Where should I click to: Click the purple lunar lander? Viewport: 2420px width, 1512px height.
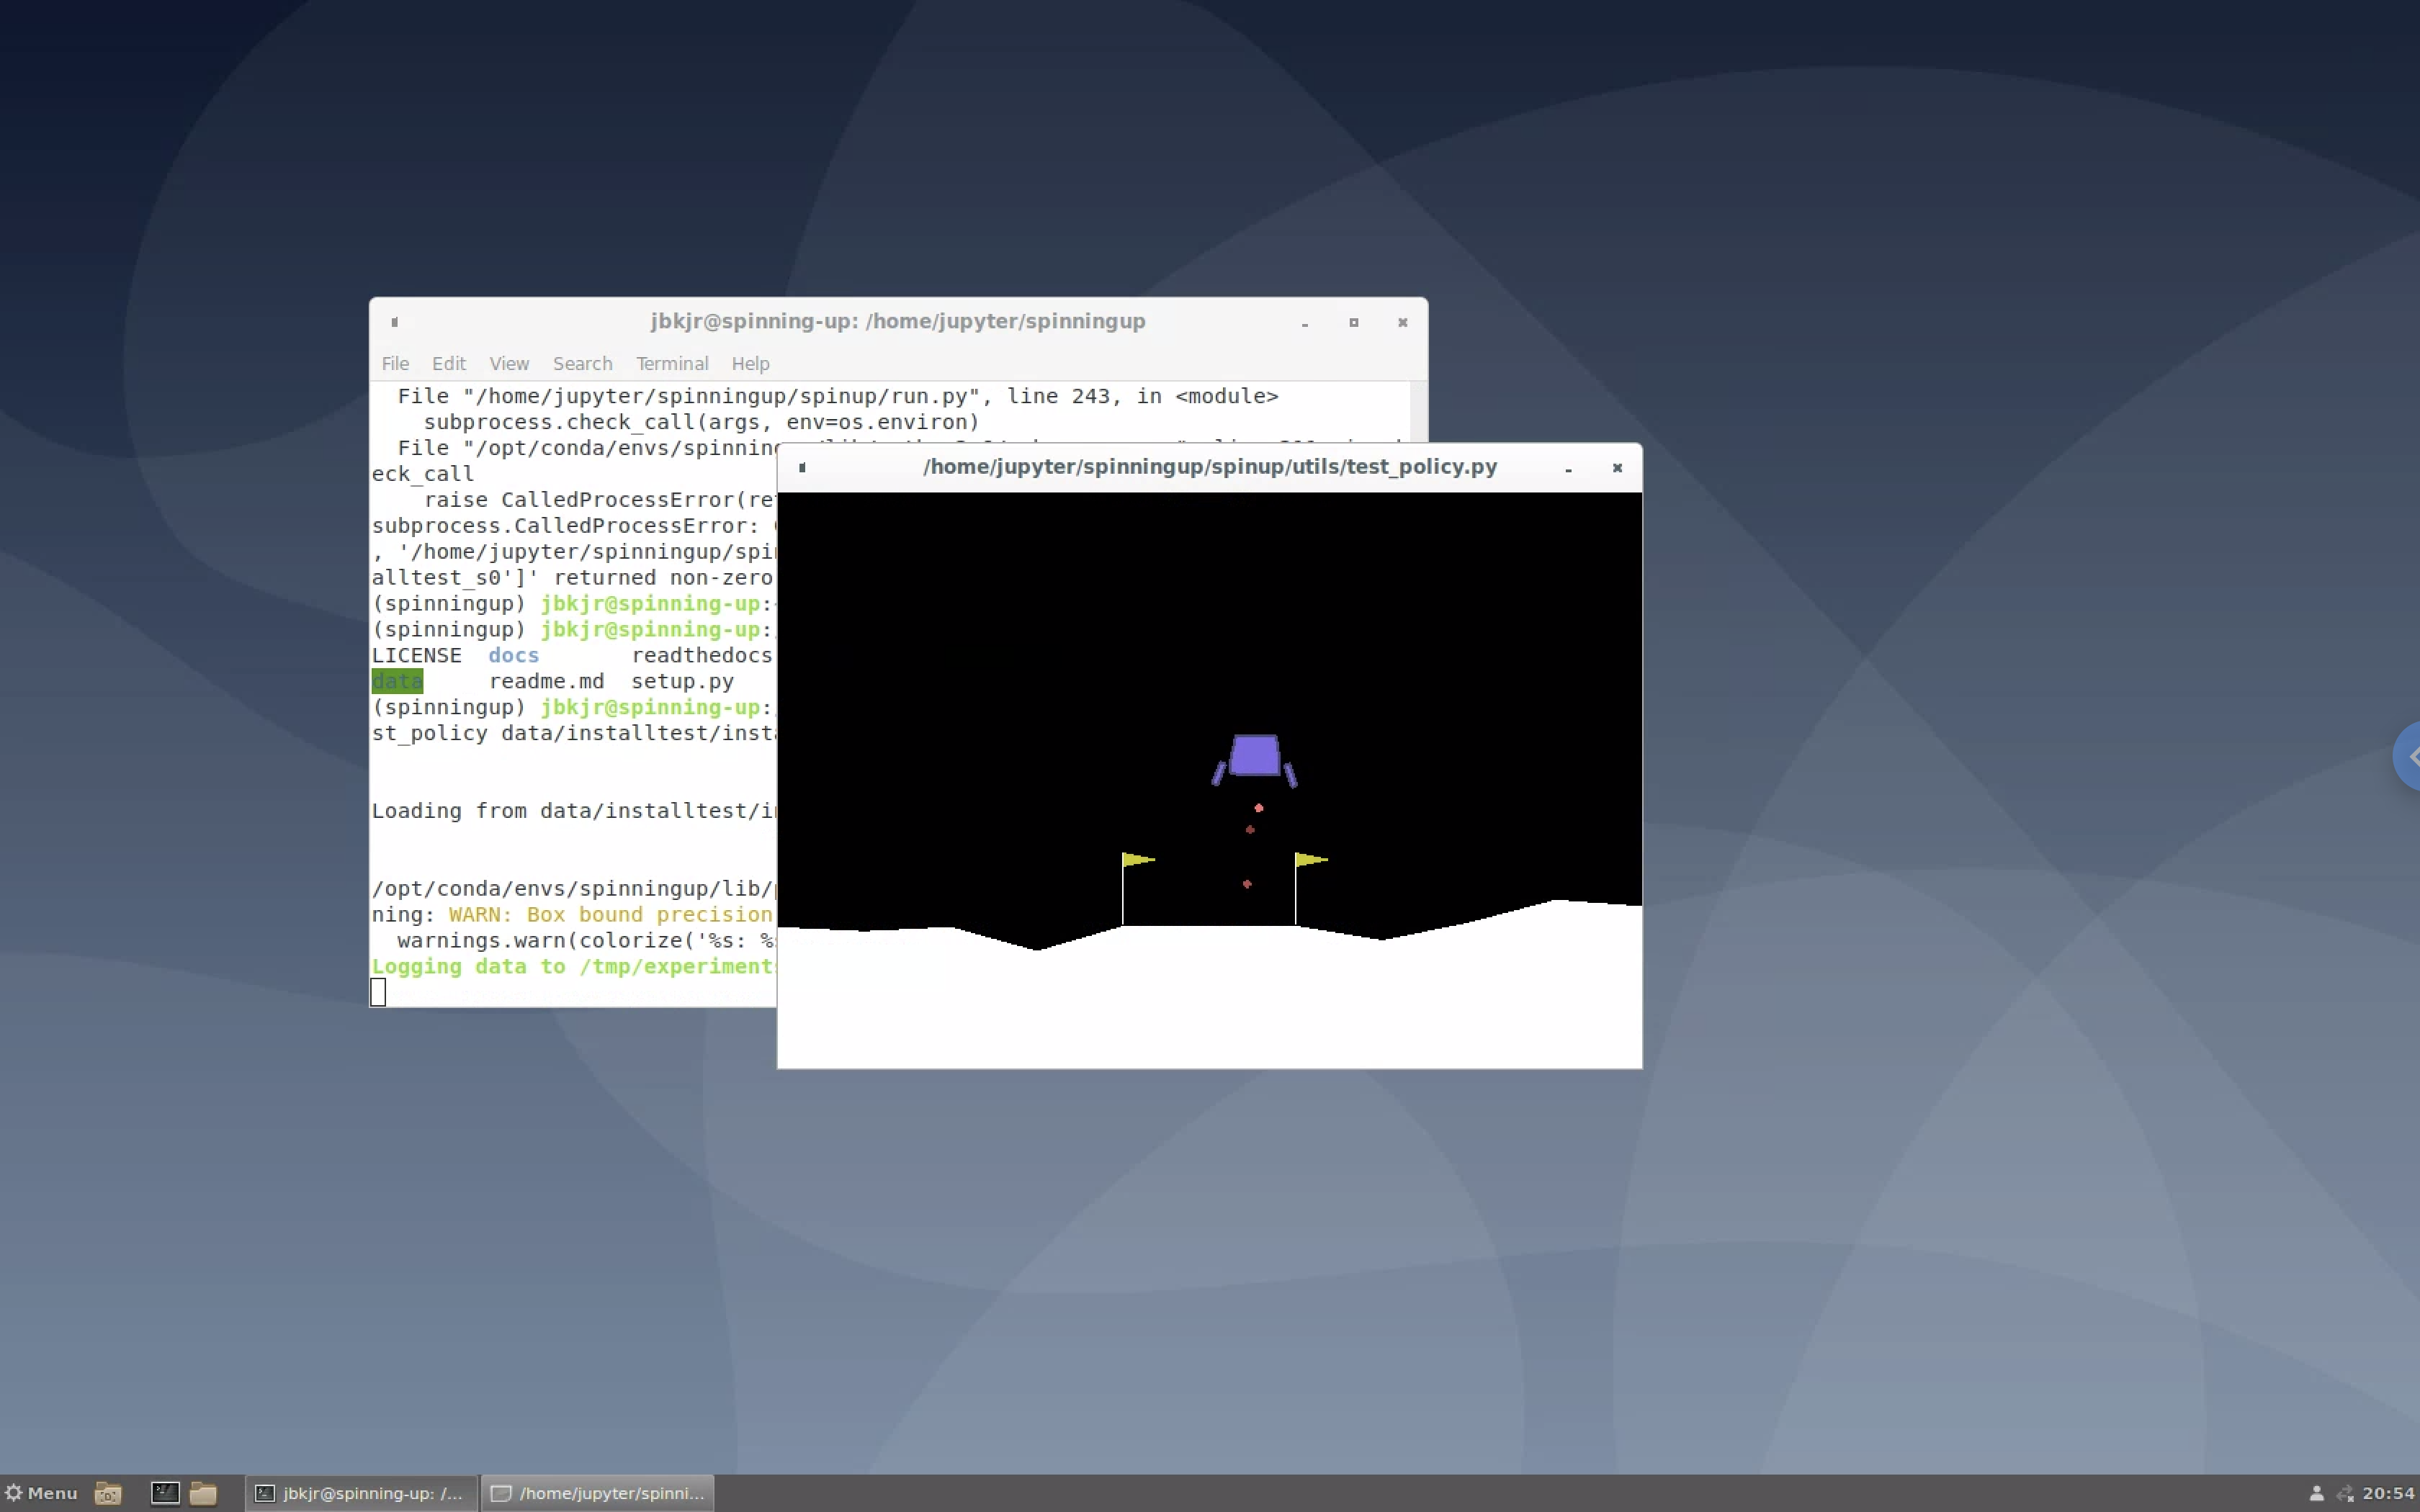1255,759
